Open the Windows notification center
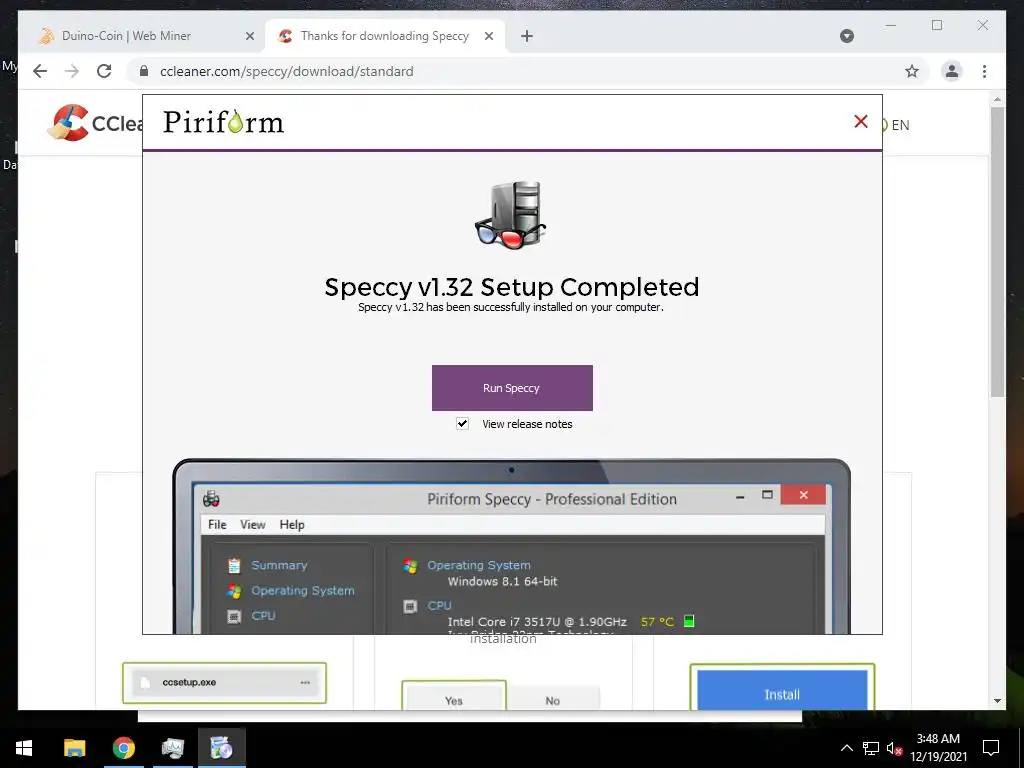Viewport: 1024px width, 768px height. click(x=991, y=748)
